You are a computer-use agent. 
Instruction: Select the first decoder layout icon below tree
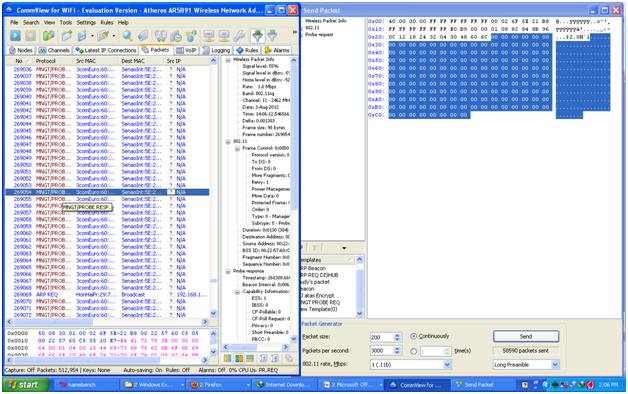[227, 358]
